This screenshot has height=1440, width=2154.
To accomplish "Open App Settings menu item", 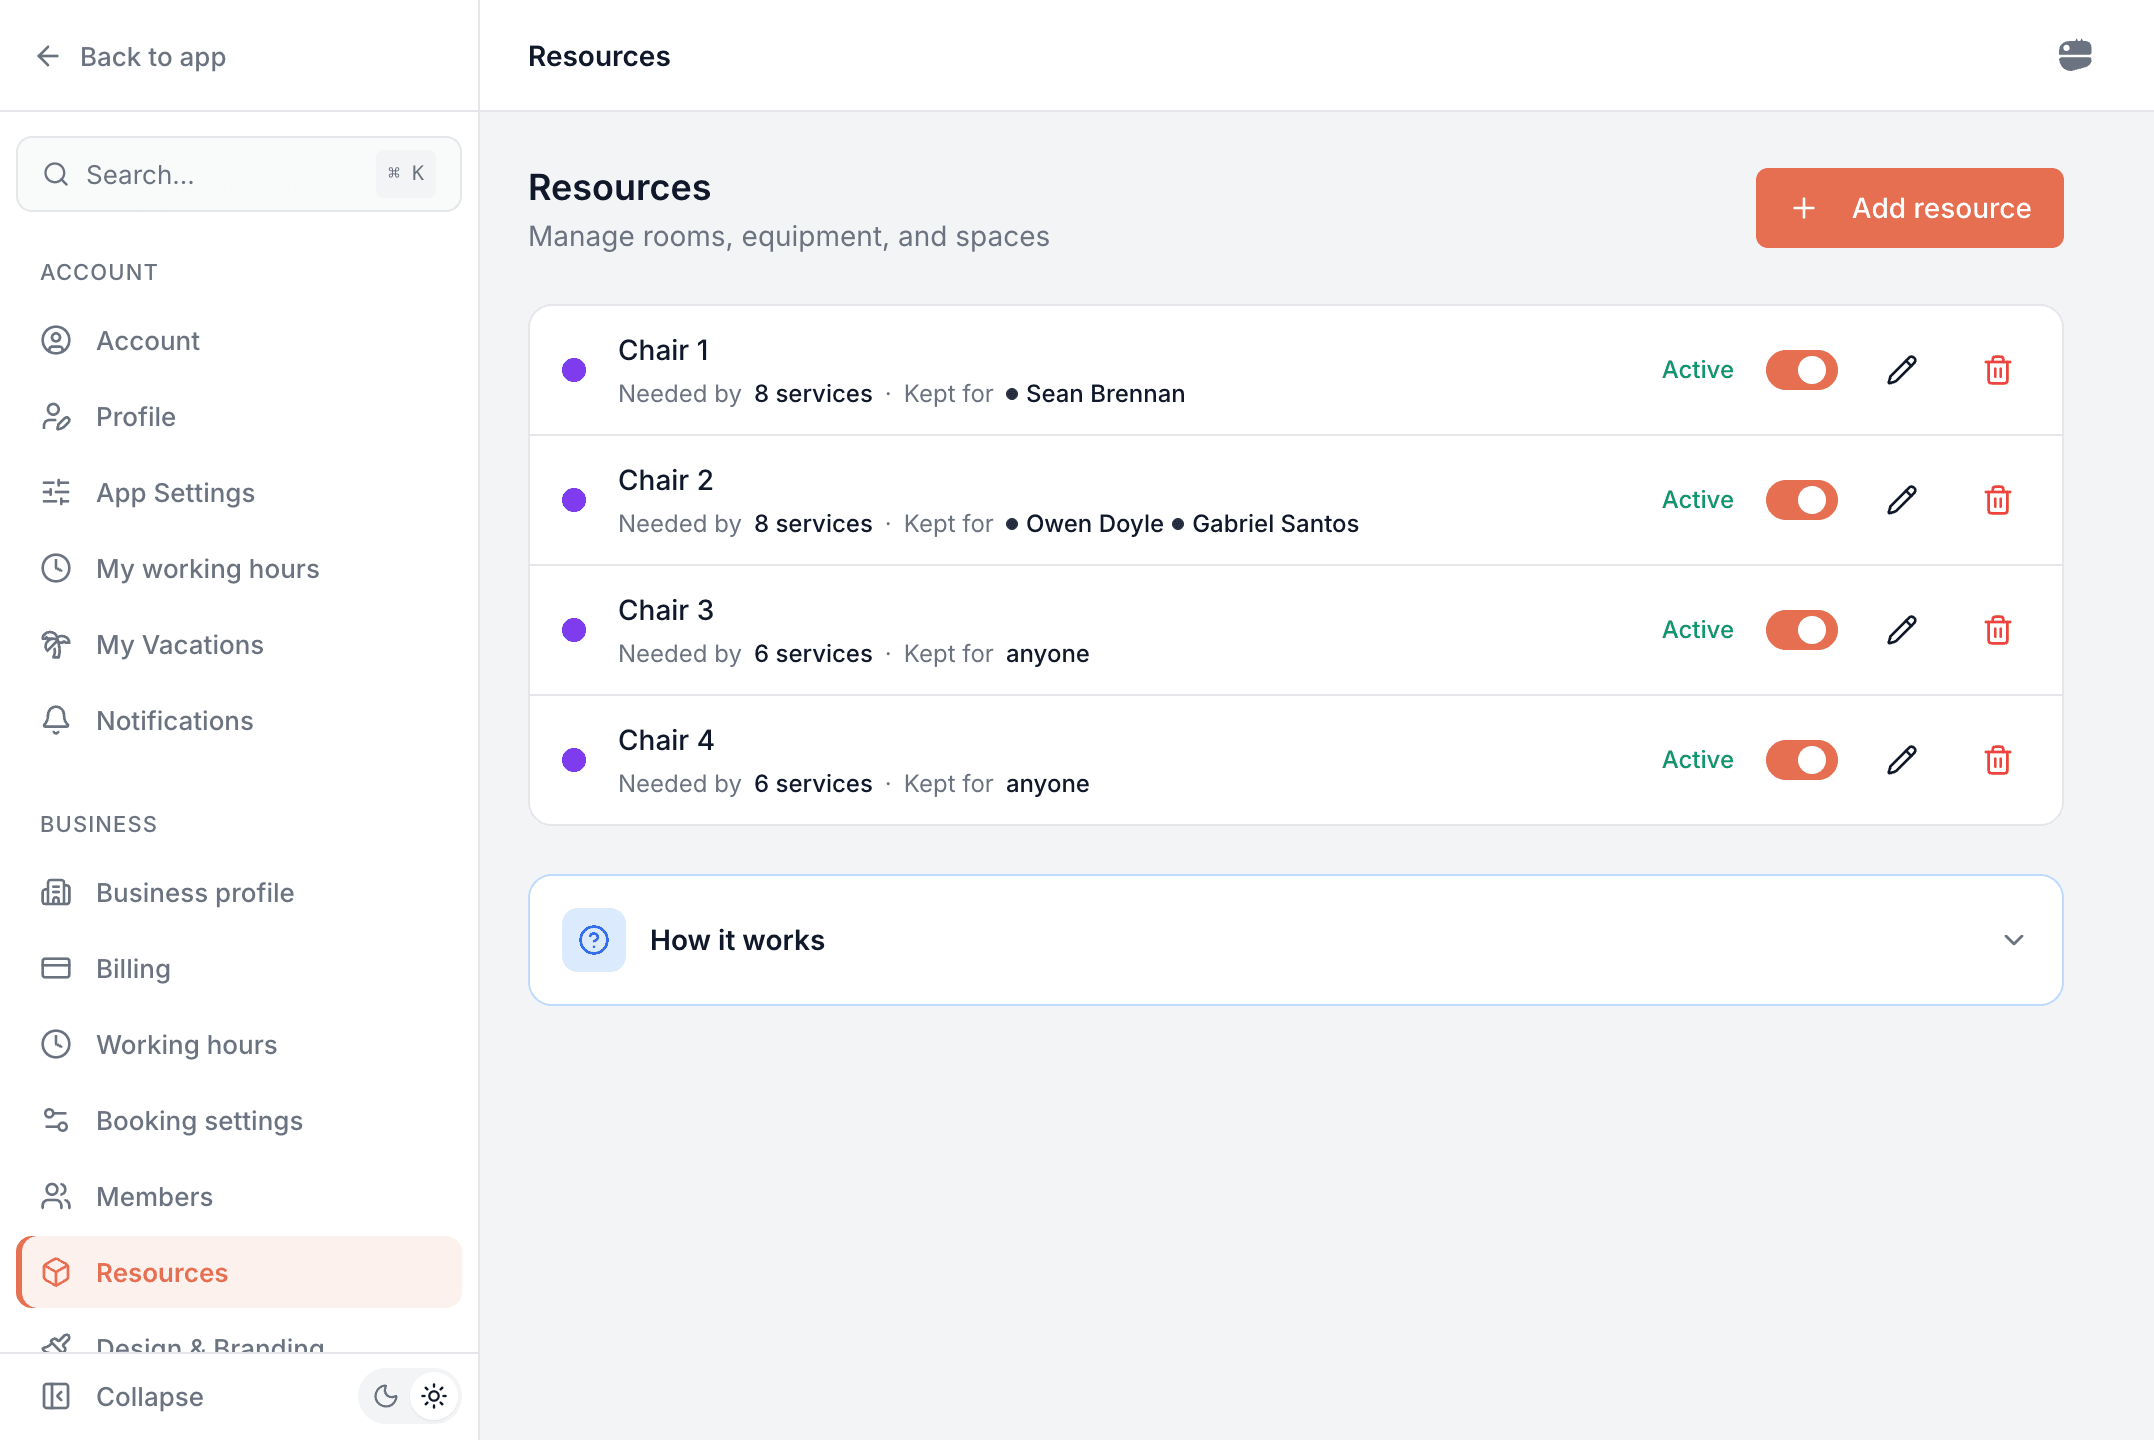I will point(238,493).
